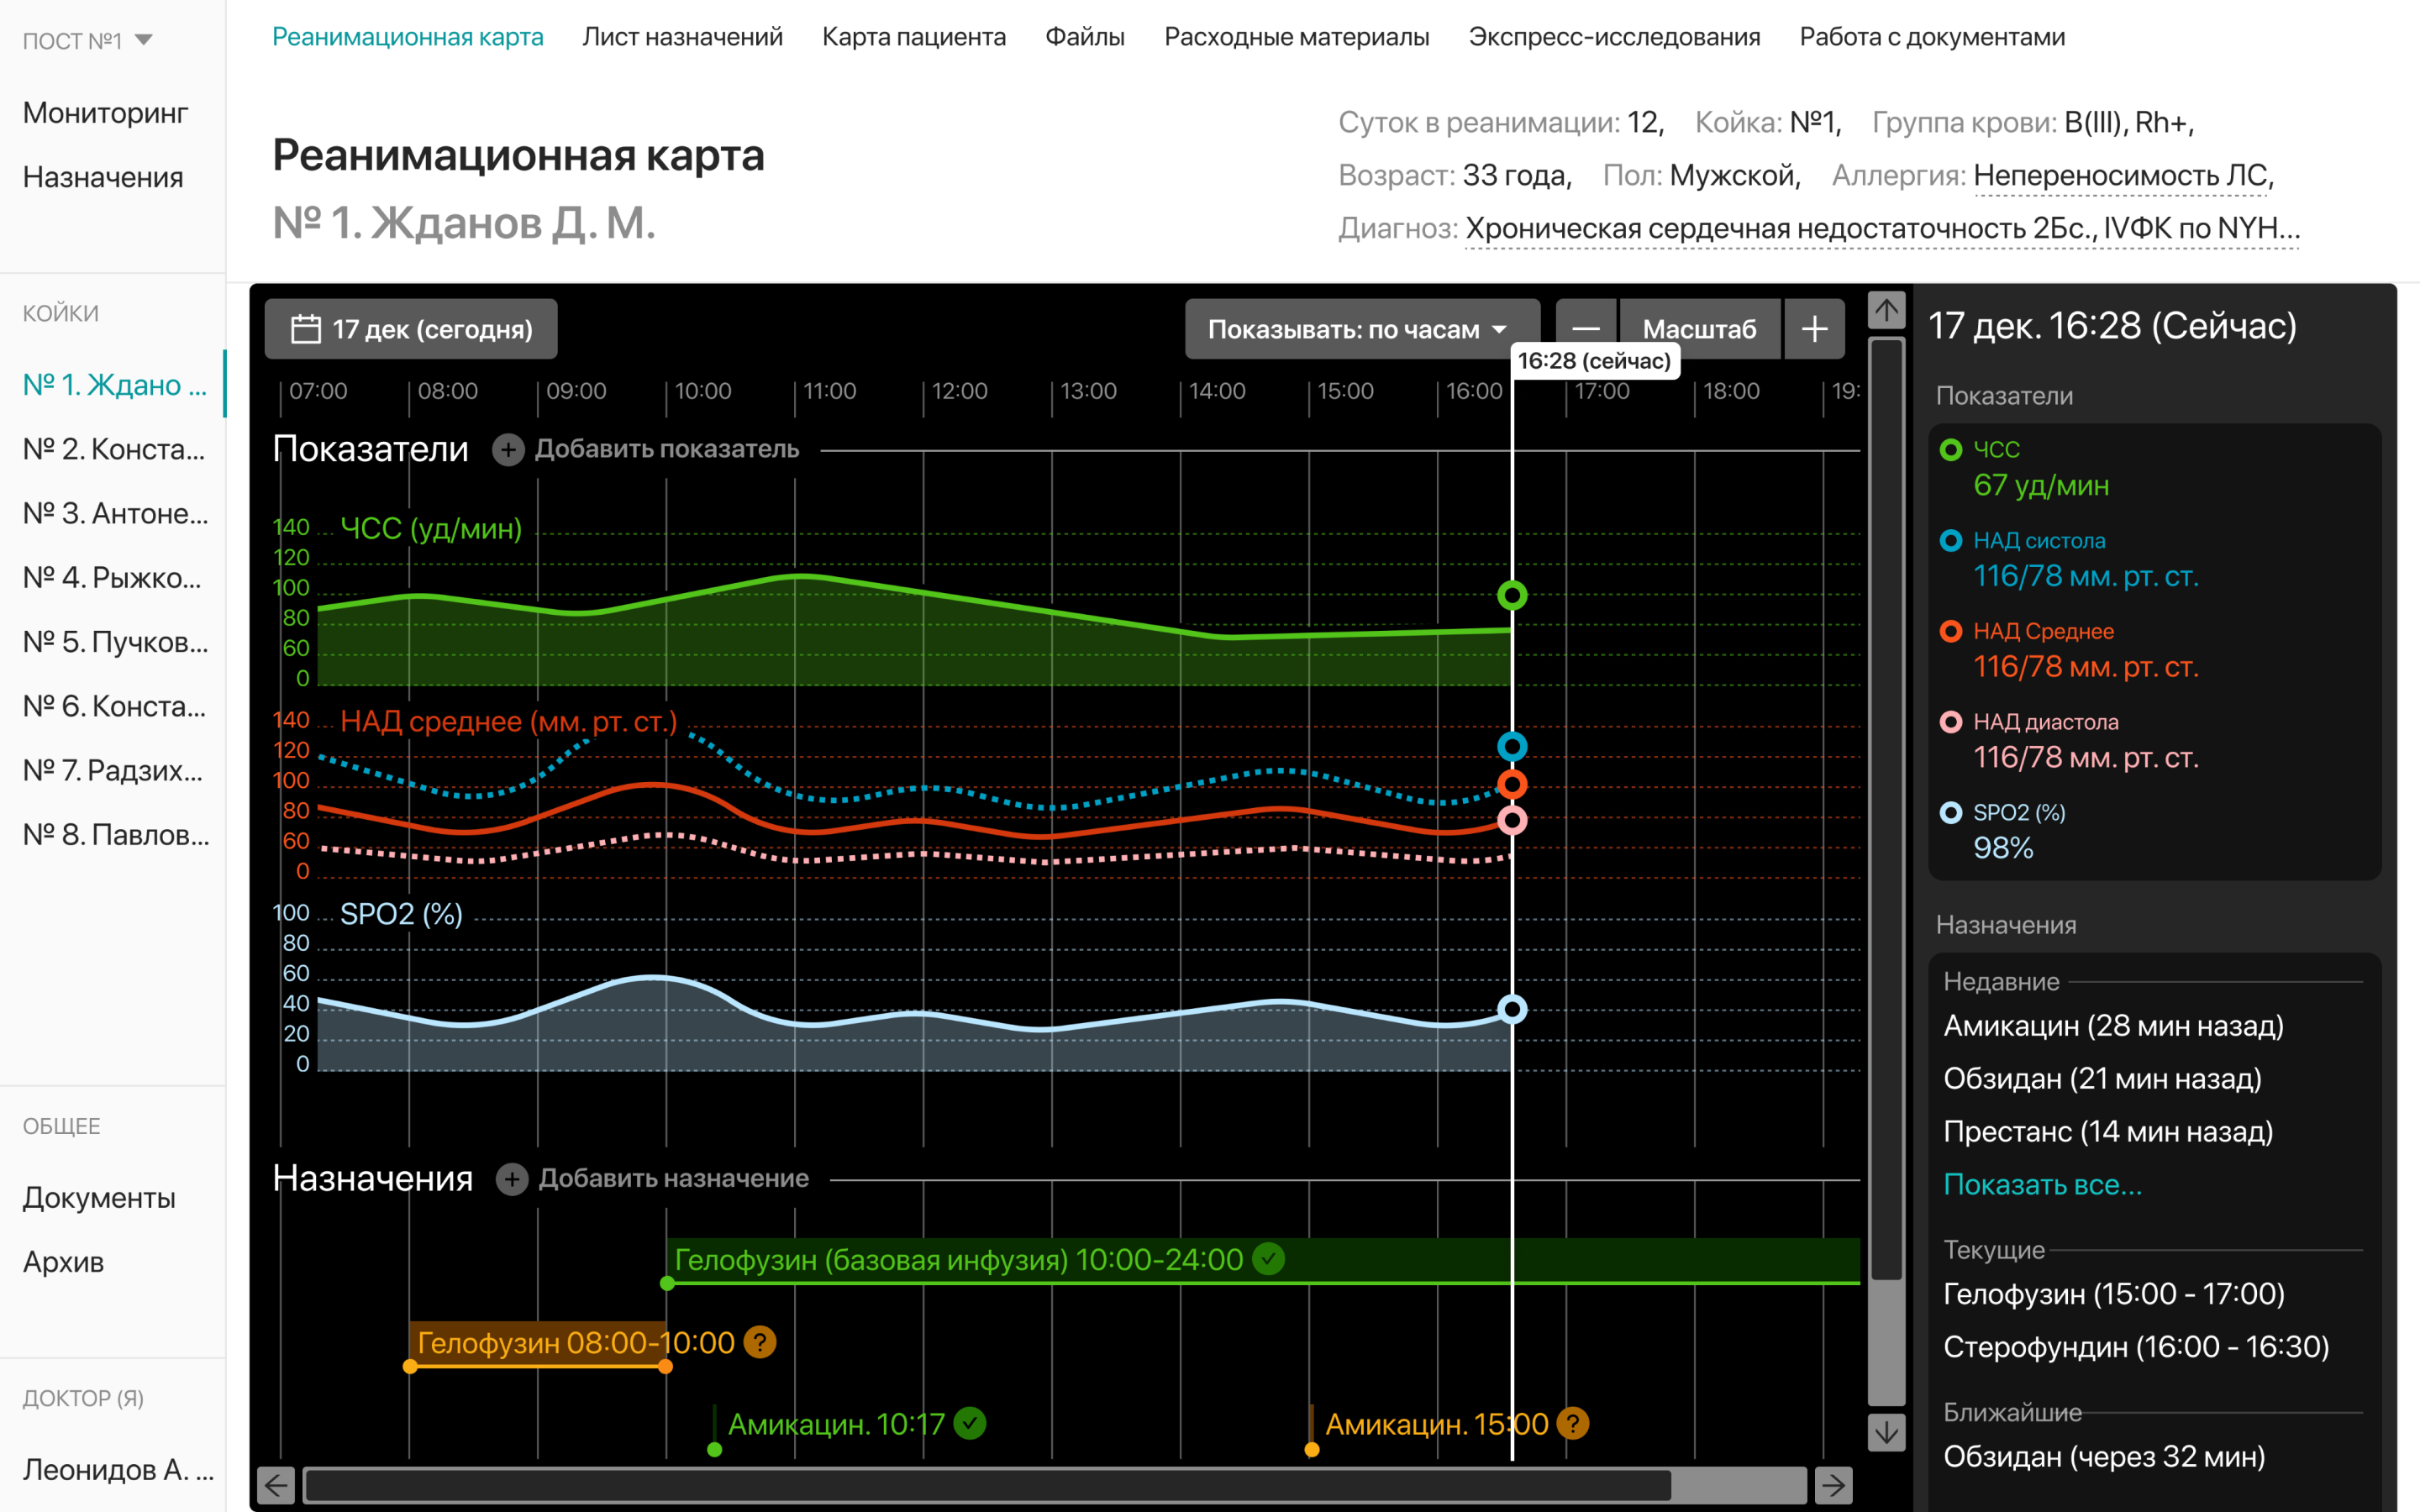Select bed № 4. Рыжко in sidebar

(x=112, y=578)
